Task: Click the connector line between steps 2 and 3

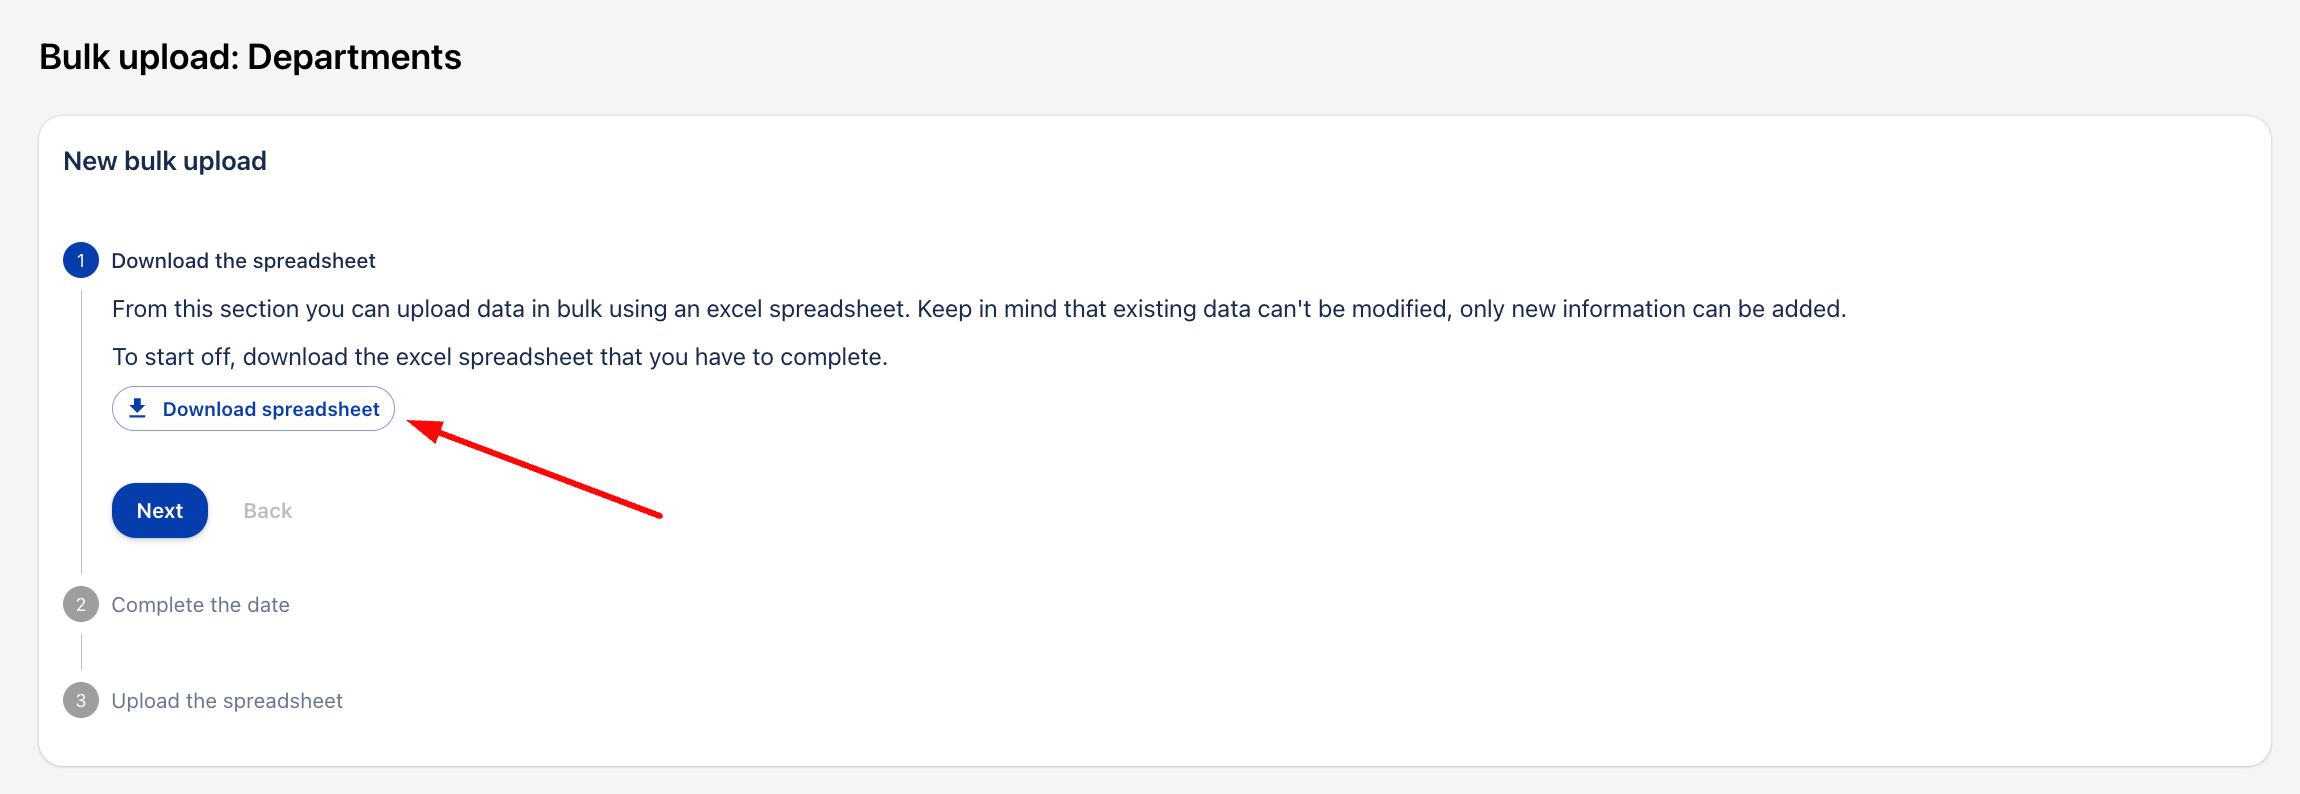Action: click(81, 652)
